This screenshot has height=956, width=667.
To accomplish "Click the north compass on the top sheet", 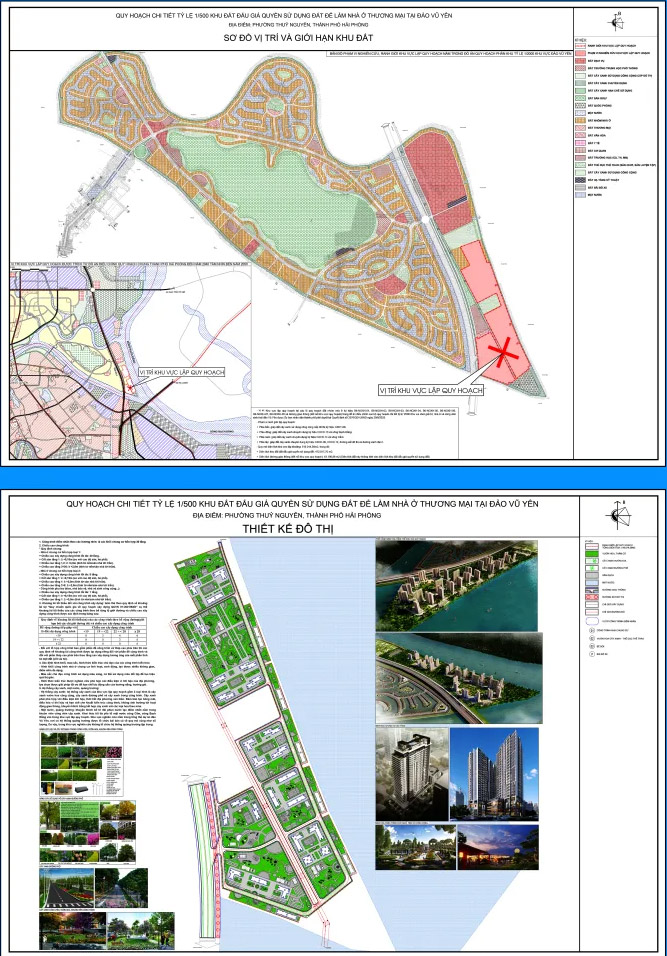I will [x=616, y=22].
